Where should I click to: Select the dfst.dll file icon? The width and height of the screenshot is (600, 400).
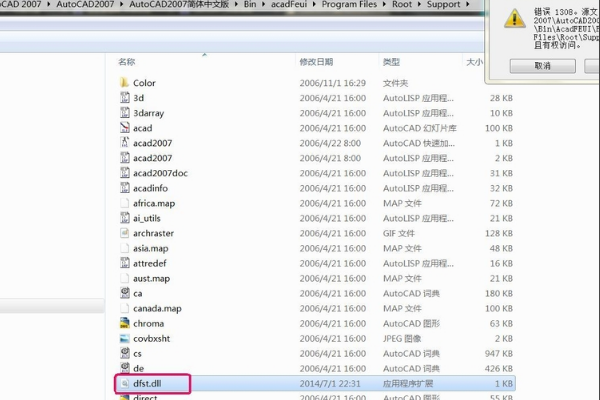coord(125,383)
